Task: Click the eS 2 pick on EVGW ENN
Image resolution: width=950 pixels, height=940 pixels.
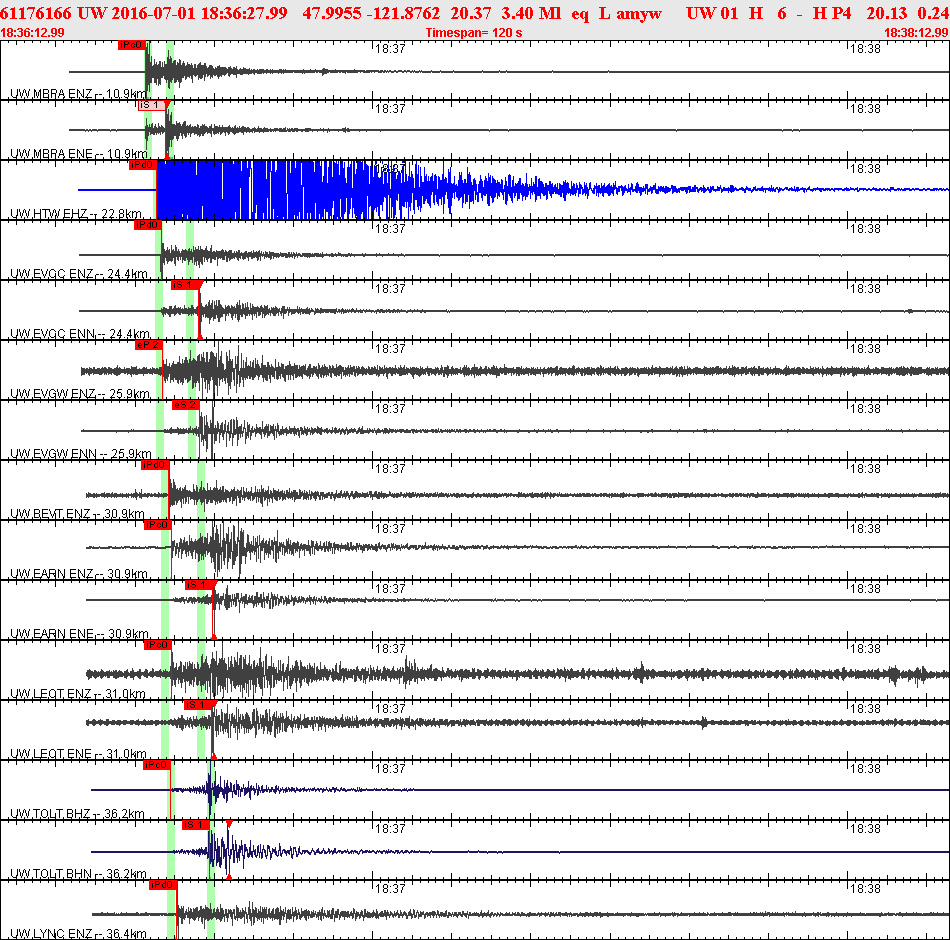Action: 185,405
